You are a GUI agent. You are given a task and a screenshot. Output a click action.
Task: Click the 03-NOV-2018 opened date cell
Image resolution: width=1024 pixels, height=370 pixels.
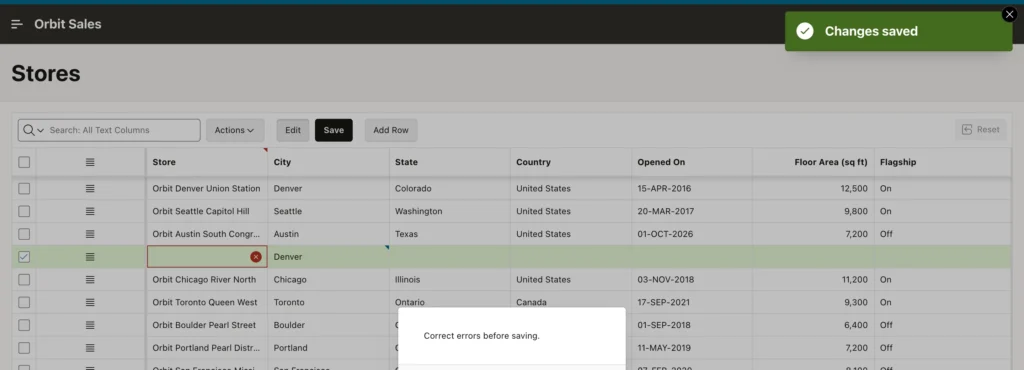pos(692,279)
